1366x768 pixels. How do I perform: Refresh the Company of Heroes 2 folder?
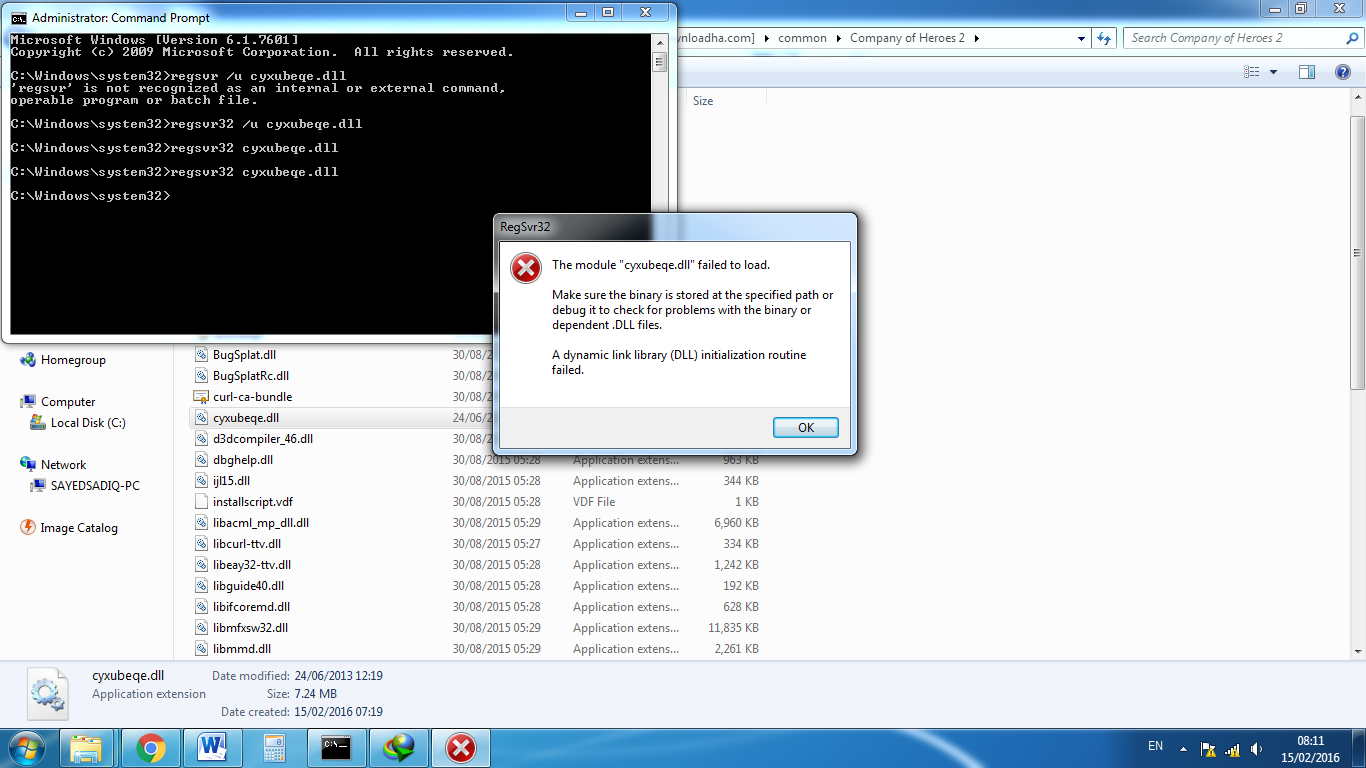pos(1104,38)
